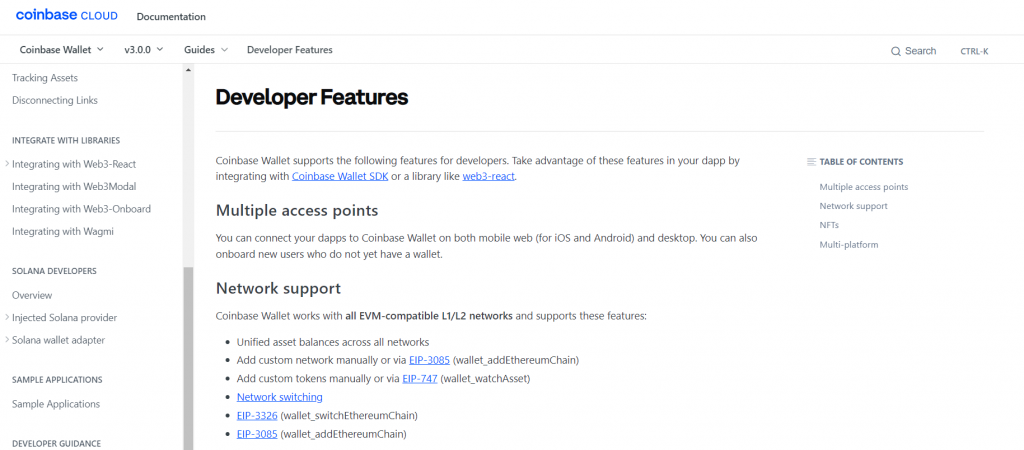Follow the Network switching link
This screenshot has width=1024, height=450.
280,396
